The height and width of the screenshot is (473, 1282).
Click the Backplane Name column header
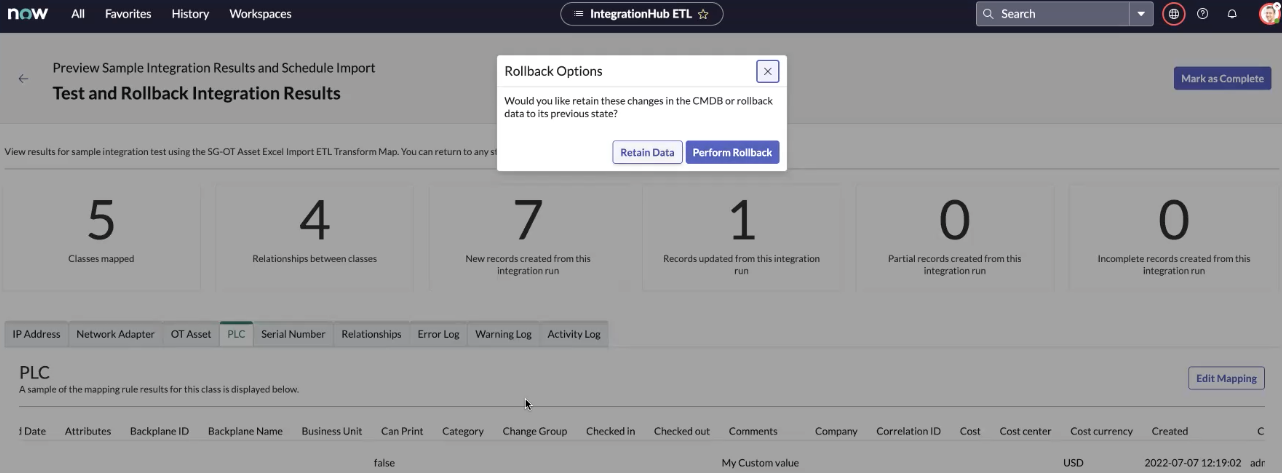coord(245,431)
